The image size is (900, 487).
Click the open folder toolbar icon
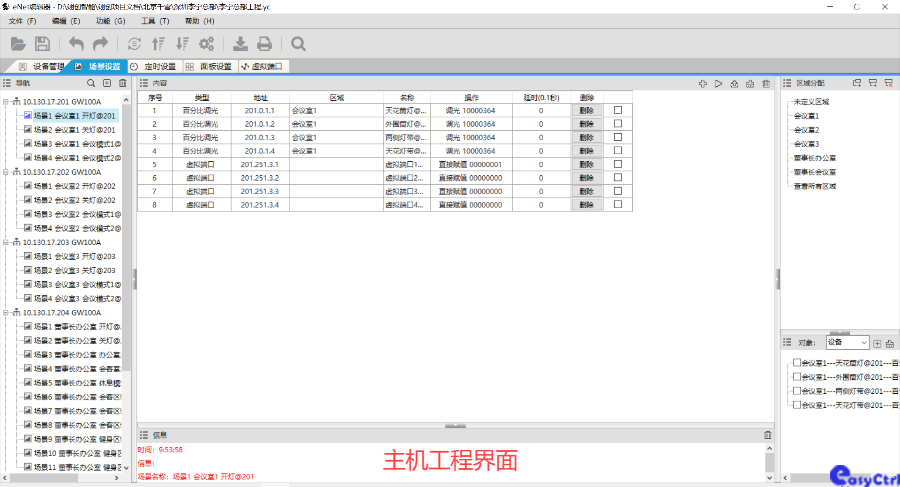[x=18, y=43]
